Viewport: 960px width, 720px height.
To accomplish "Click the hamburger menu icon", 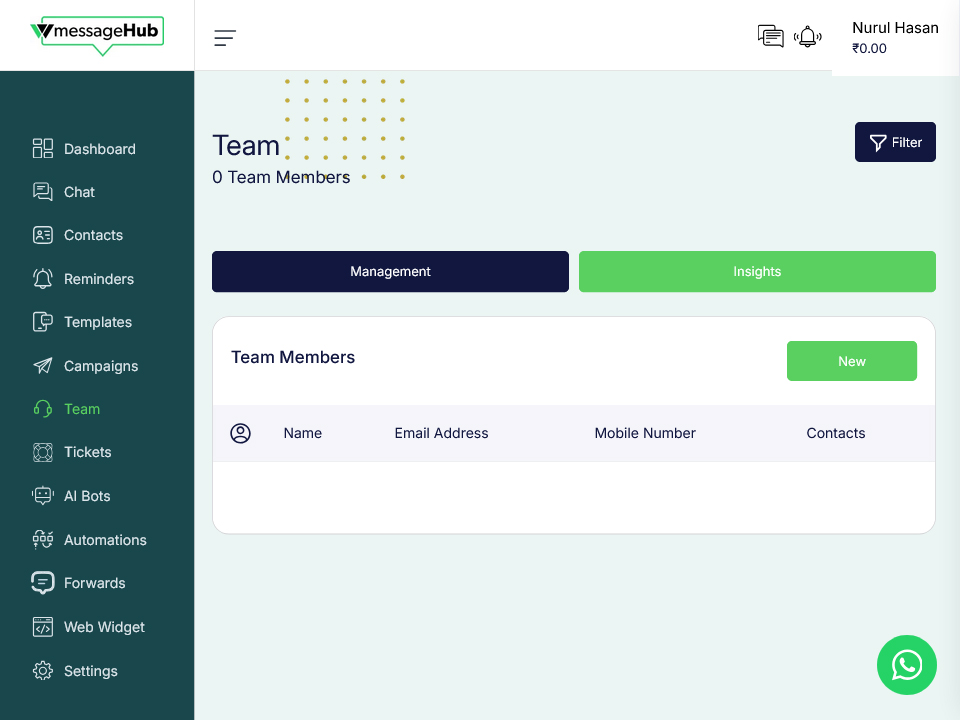I will [225, 38].
